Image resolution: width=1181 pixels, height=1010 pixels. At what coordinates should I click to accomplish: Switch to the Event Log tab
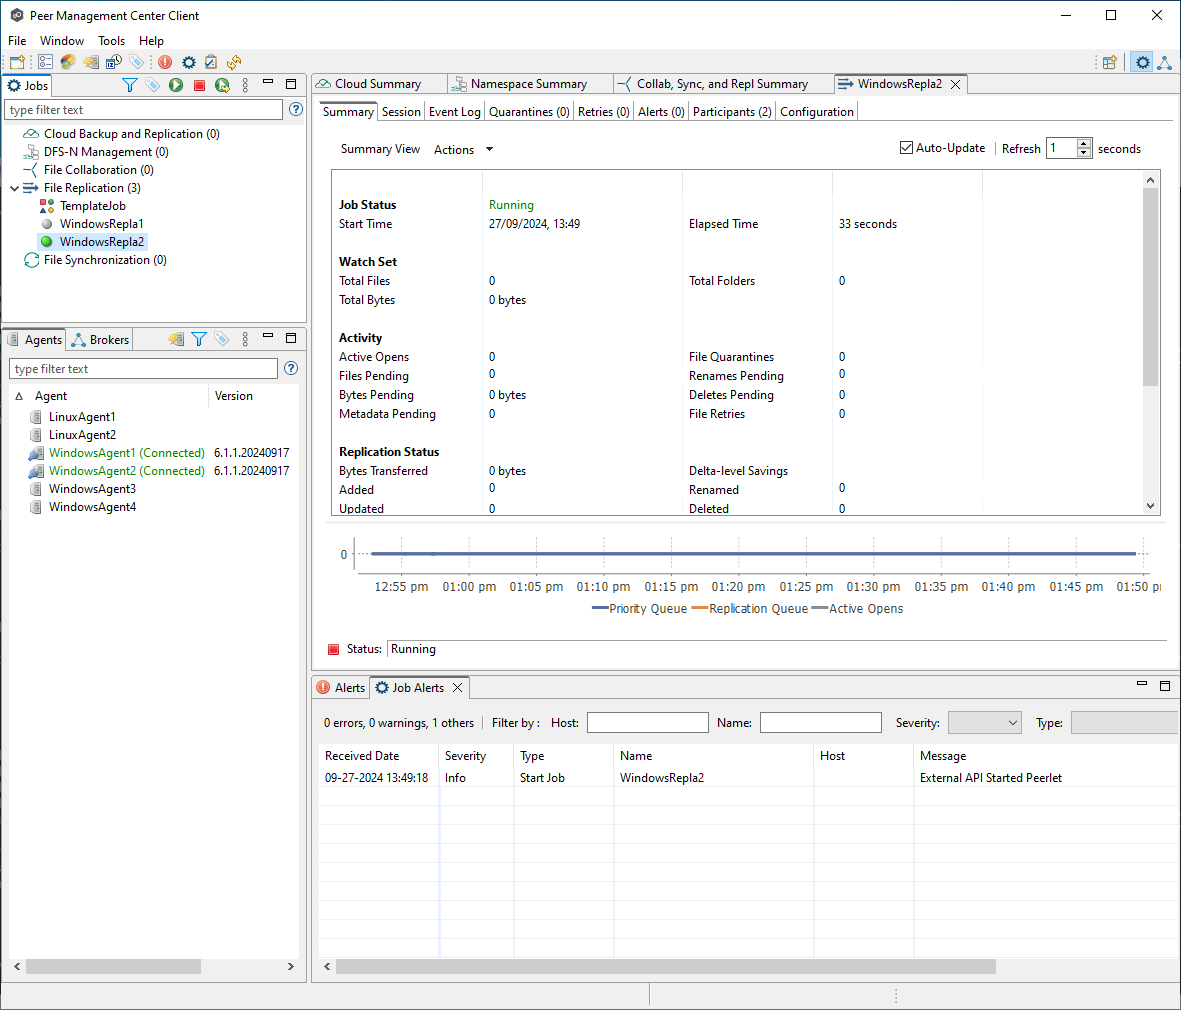pyautogui.click(x=454, y=112)
